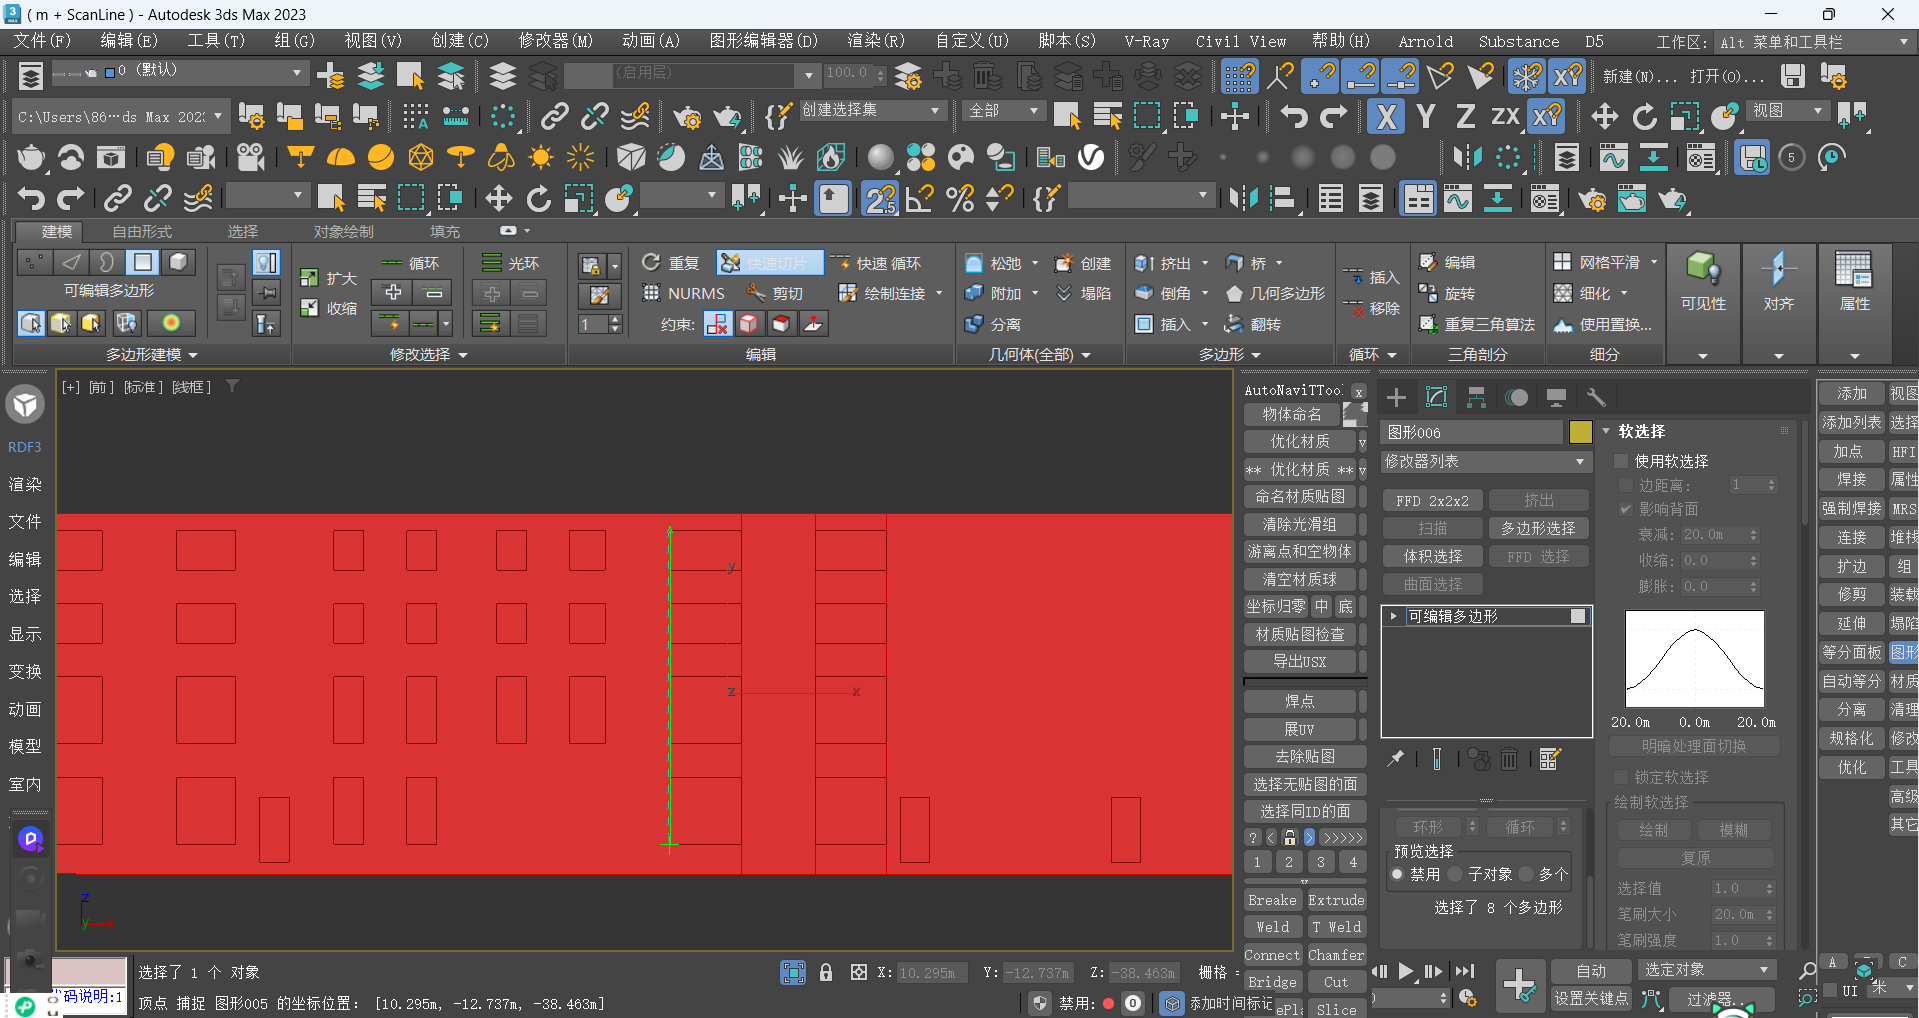This screenshot has height=1018, width=1919.
Task: Click the Selection Lock toggle padlock
Action: [x=826, y=972]
